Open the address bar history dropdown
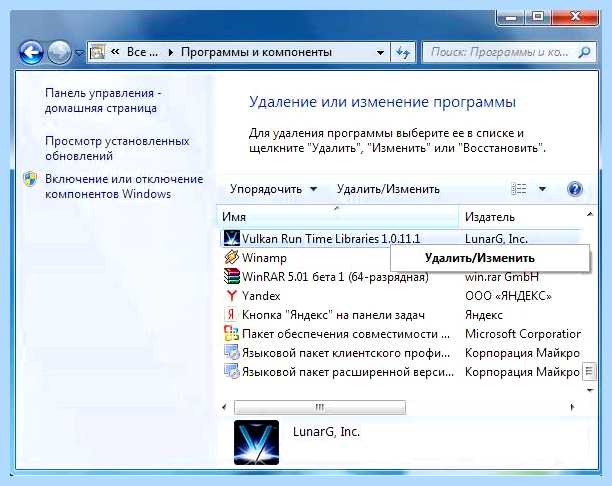 pos(380,52)
